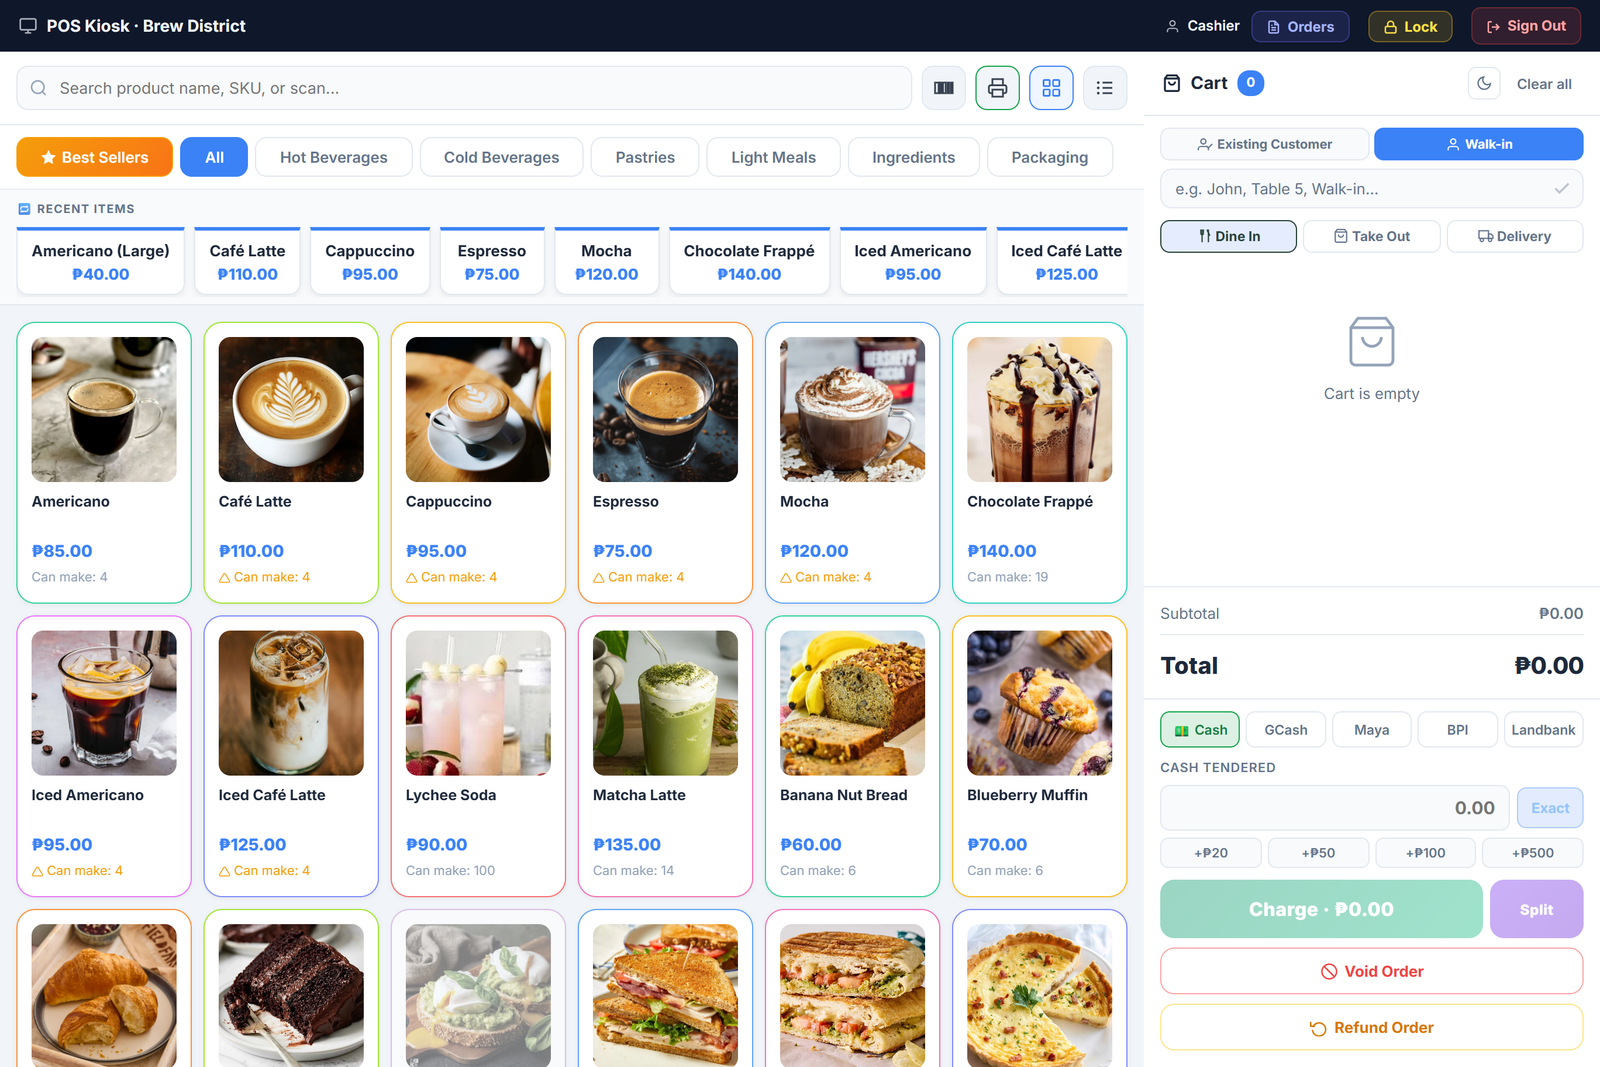Add ₱500 to cash tendered

pyautogui.click(x=1533, y=853)
